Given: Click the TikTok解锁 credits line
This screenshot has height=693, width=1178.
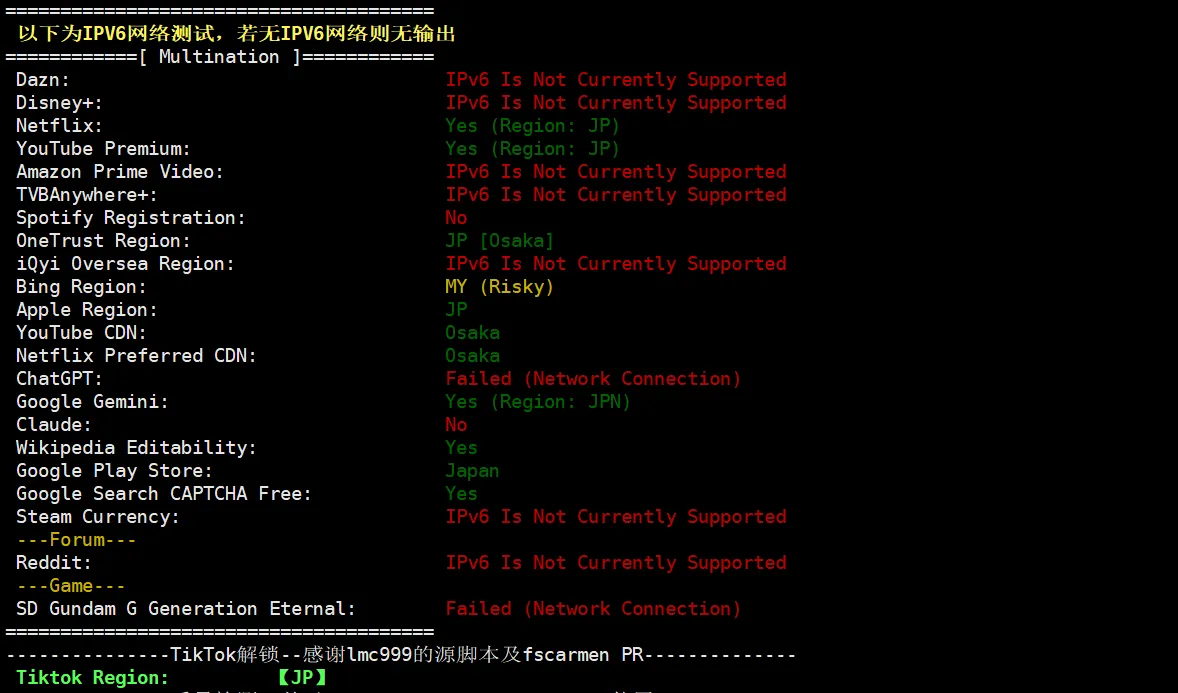Looking at the screenshot, I should (401, 655).
